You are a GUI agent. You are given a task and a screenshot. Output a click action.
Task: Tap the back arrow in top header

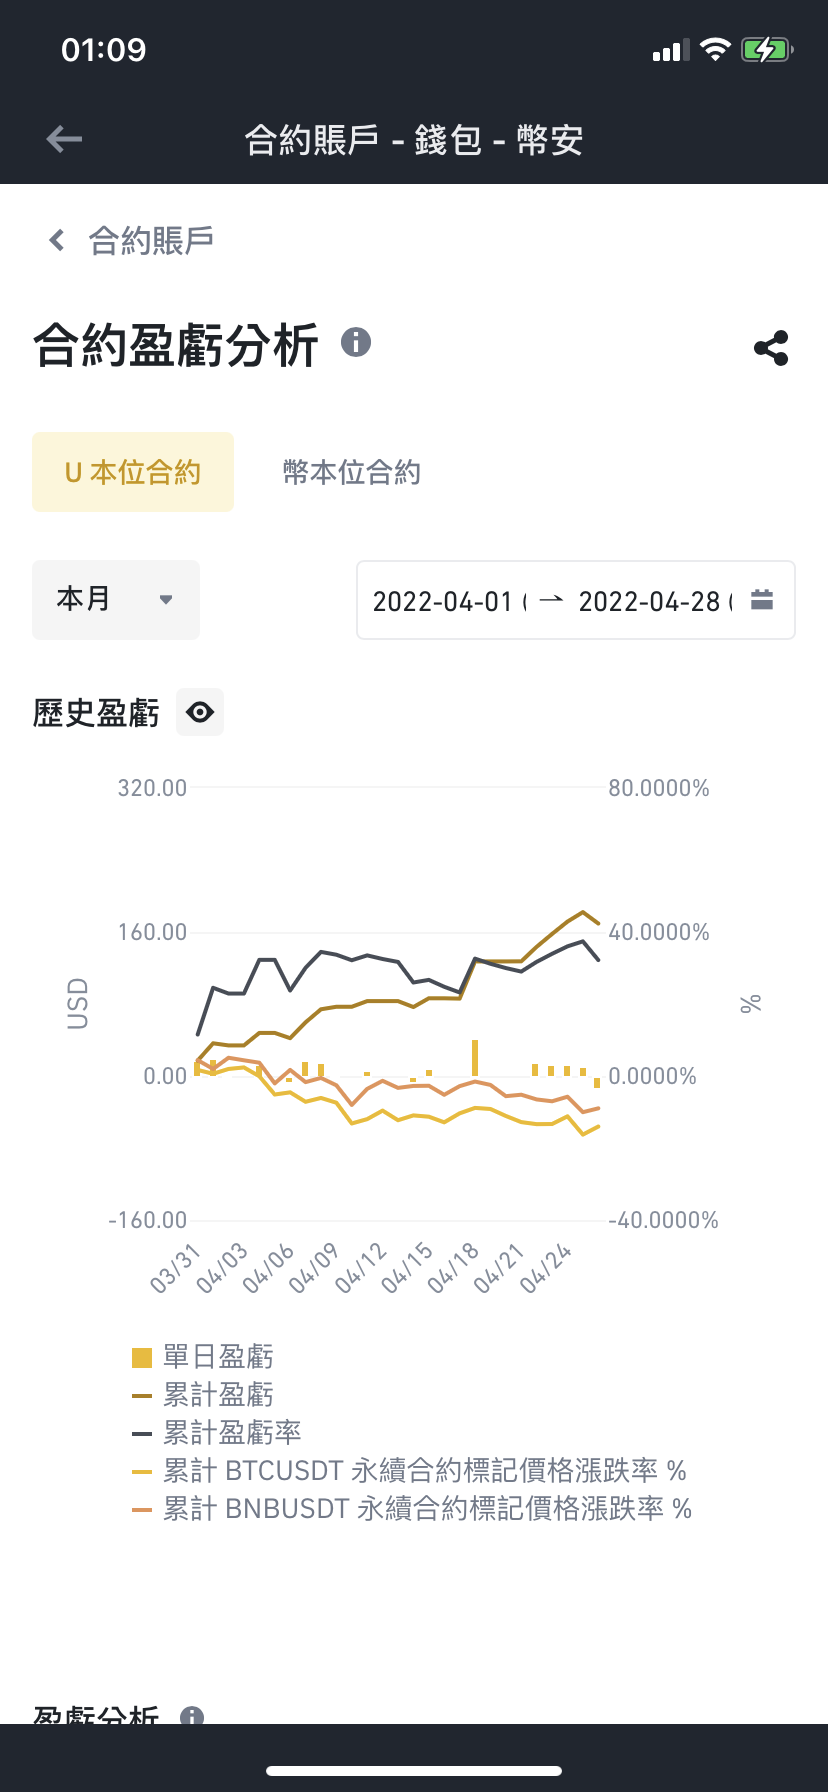(64, 139)
